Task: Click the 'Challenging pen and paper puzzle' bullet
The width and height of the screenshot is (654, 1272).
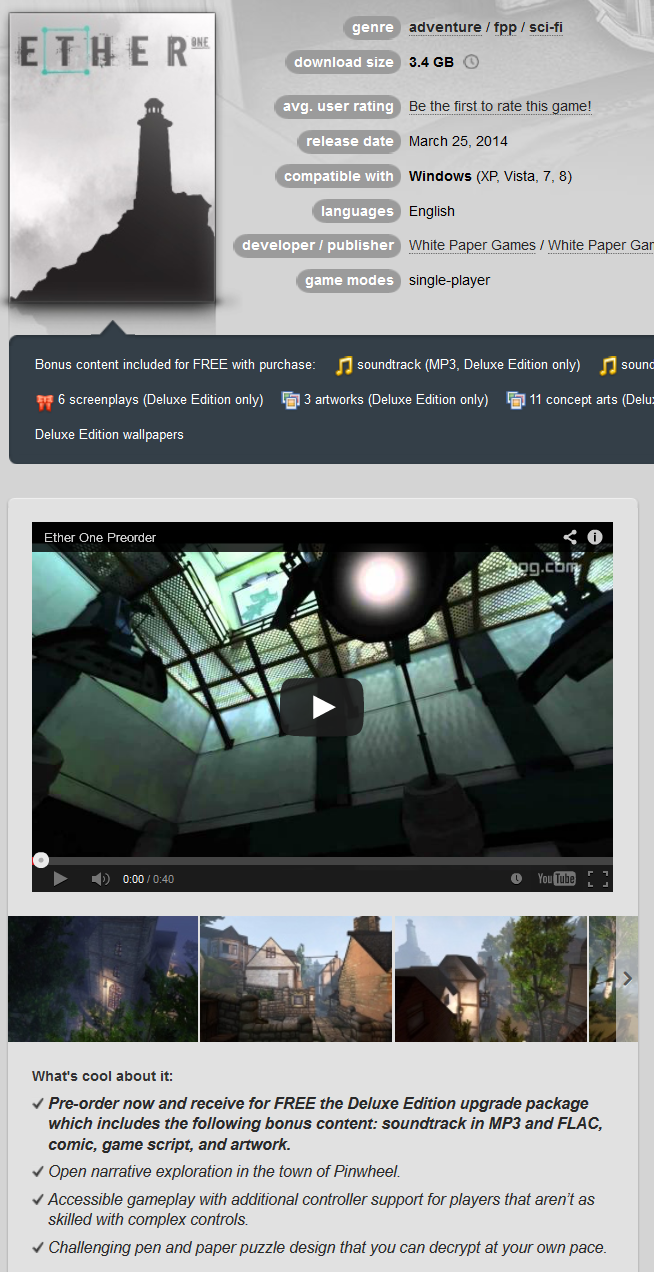Action: click(x=327, y=1247)
